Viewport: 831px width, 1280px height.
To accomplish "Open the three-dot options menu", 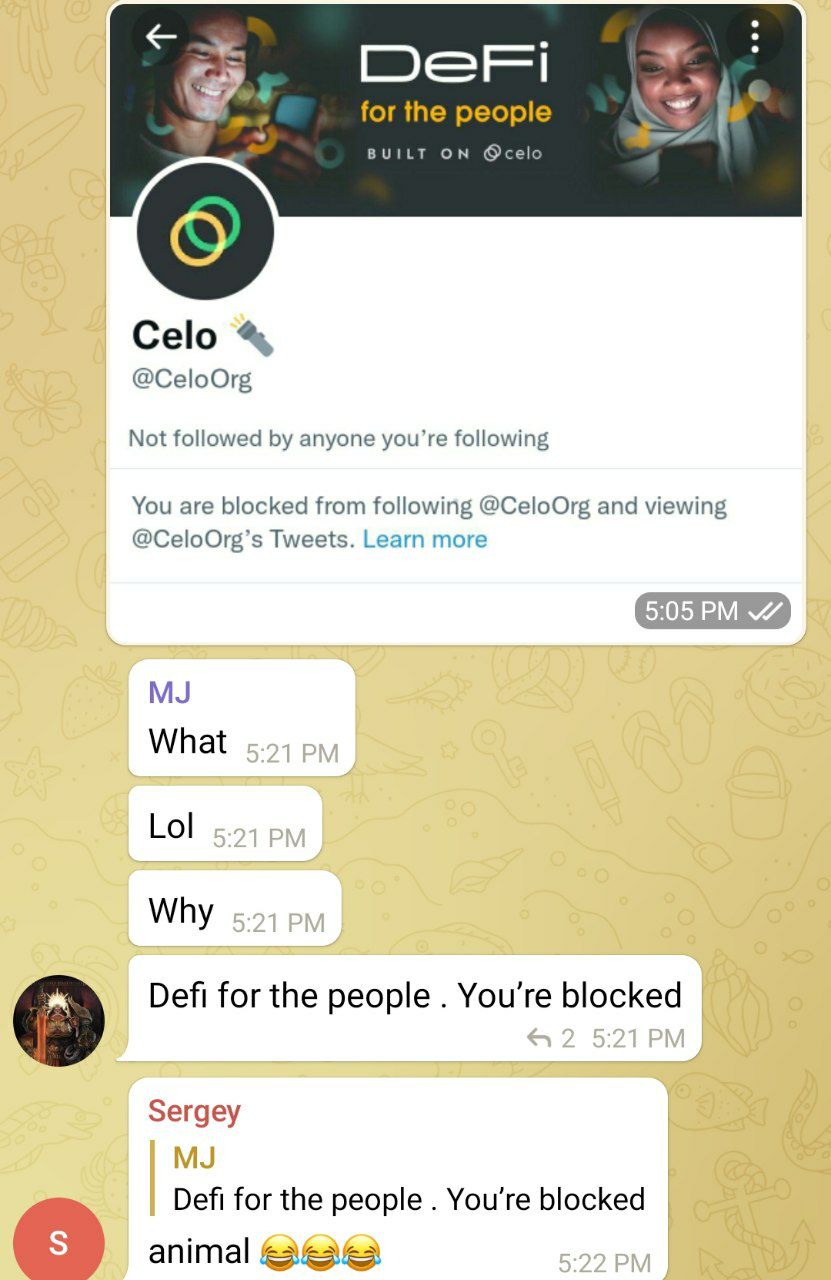I will point(755,37).
